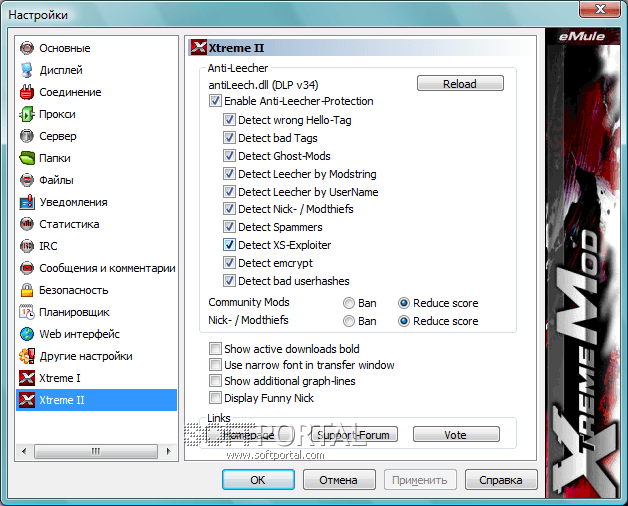628x506 pixels.
Task: Click the Прокси icon
Action: point(27,114)
